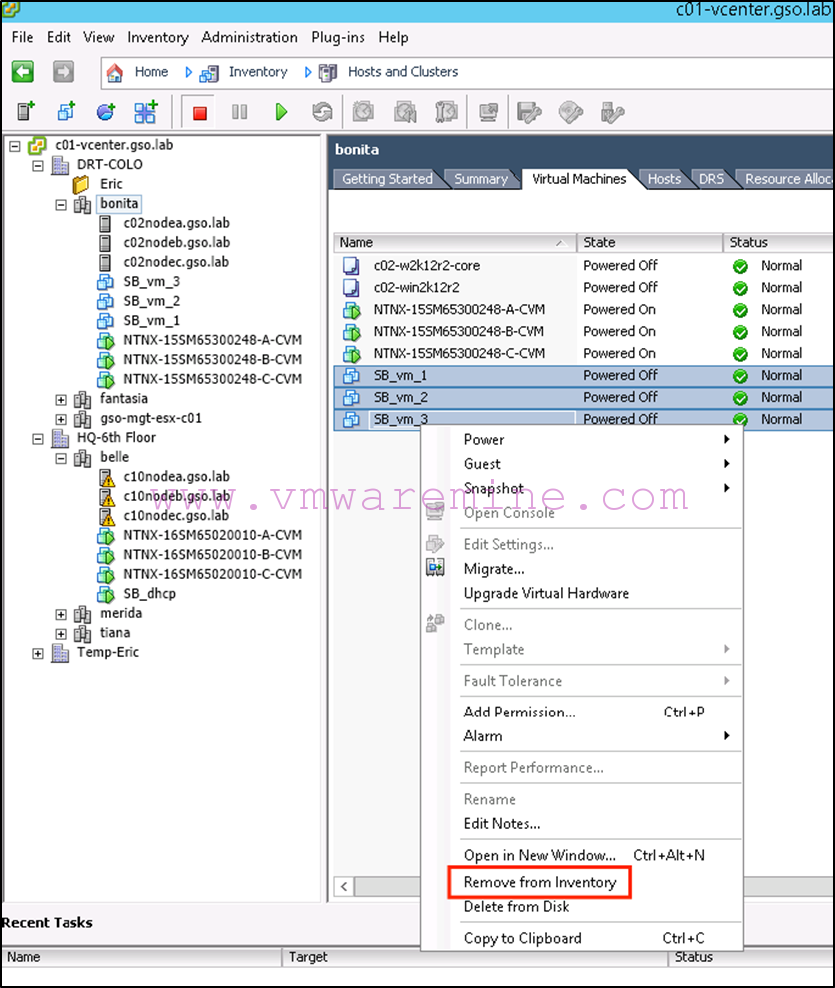Expand the gso-mgt-esx-c01 cluster node
Screen dimensions: 835x988
(61, 419)
